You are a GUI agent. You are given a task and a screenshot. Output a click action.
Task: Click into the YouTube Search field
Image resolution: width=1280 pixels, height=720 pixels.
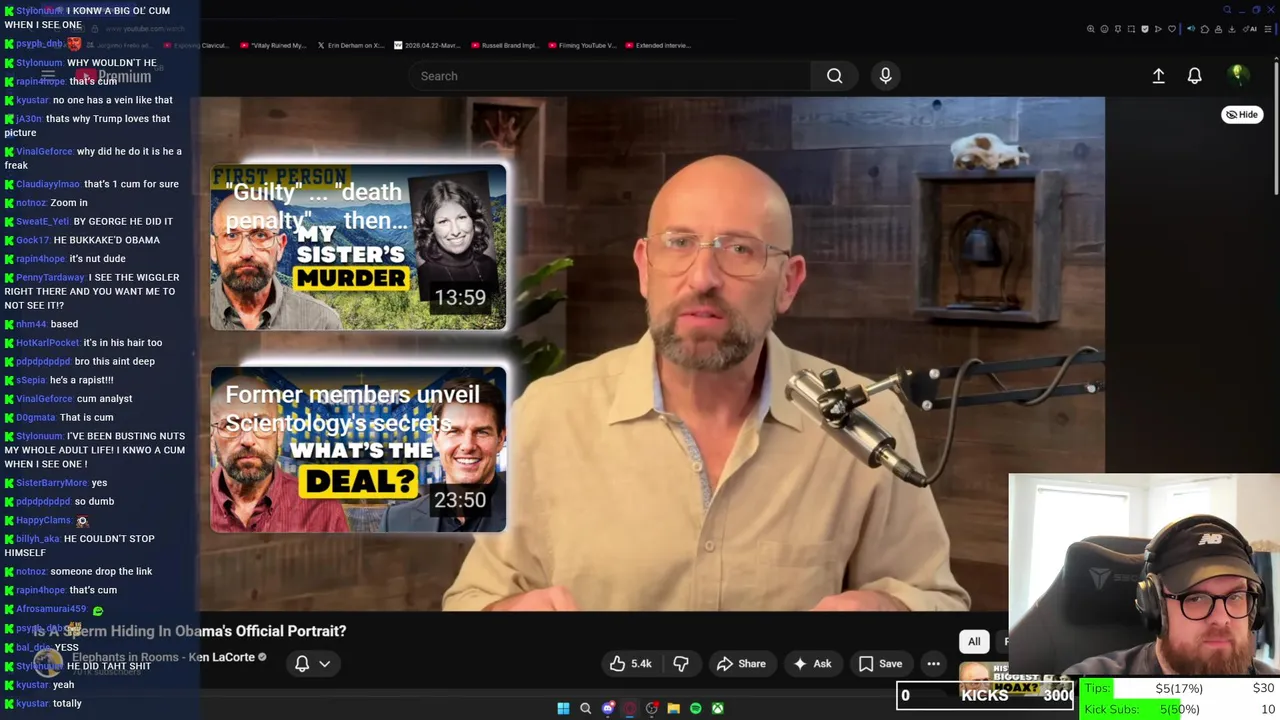[x=610, y=76]
